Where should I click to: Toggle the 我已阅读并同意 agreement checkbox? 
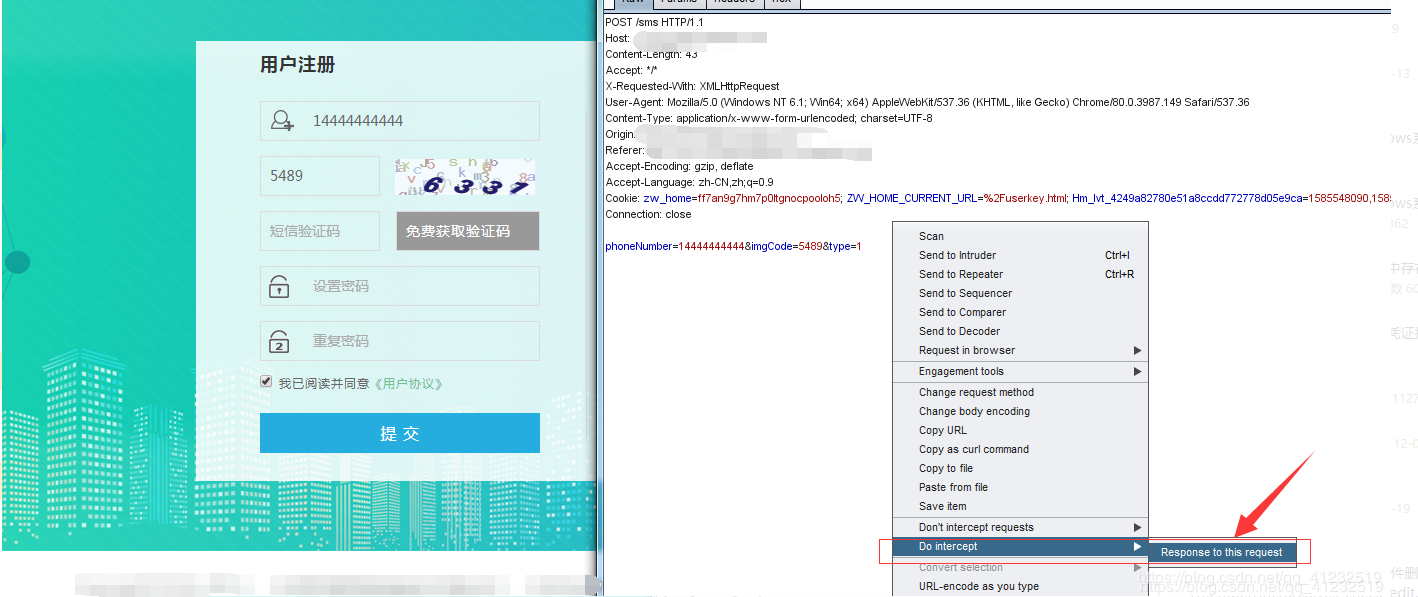click(266, 381)
